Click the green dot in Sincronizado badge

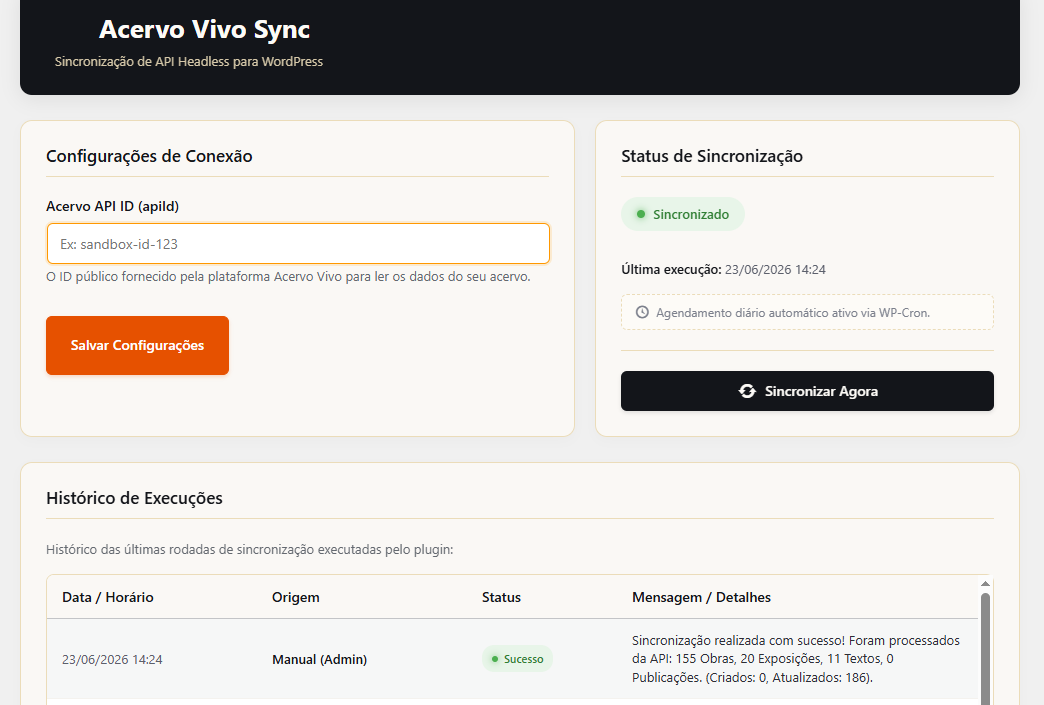click(641, 214)
